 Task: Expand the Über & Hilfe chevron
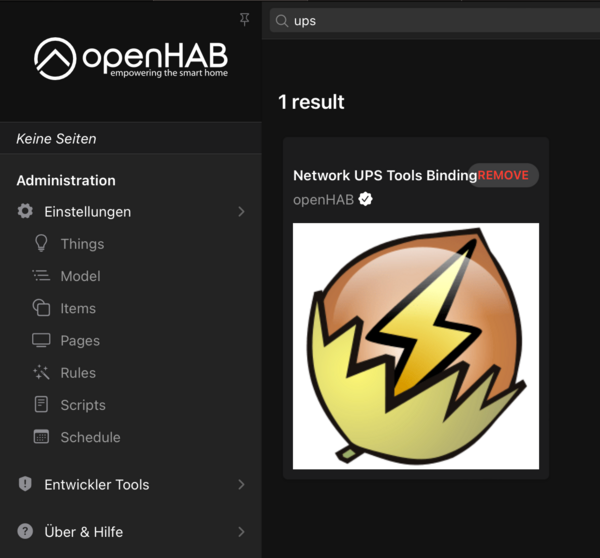click(x=241, y=532)
